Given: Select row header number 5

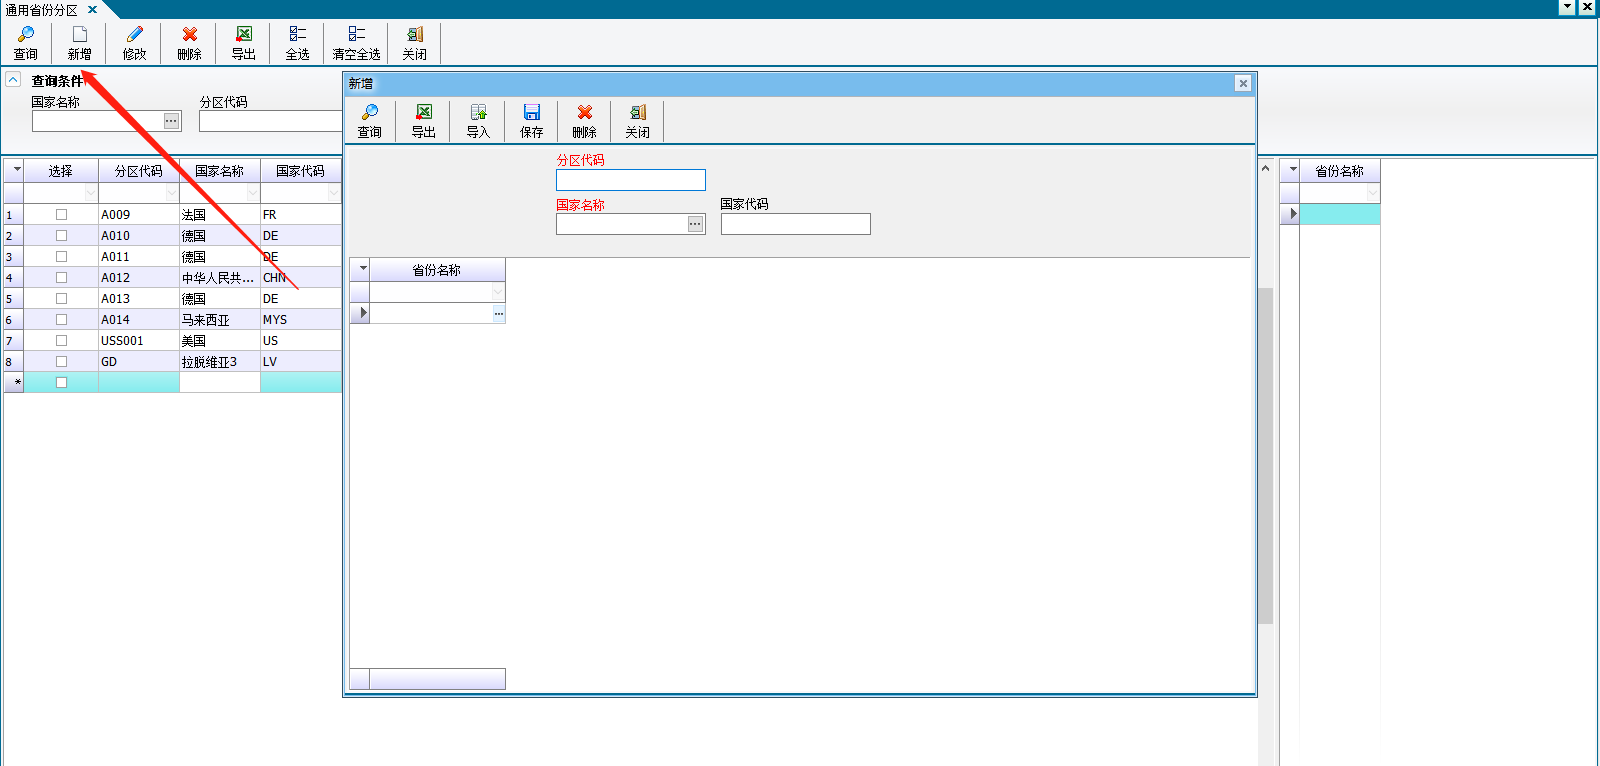Looking at the screenshot, I should tap(14, 299).
